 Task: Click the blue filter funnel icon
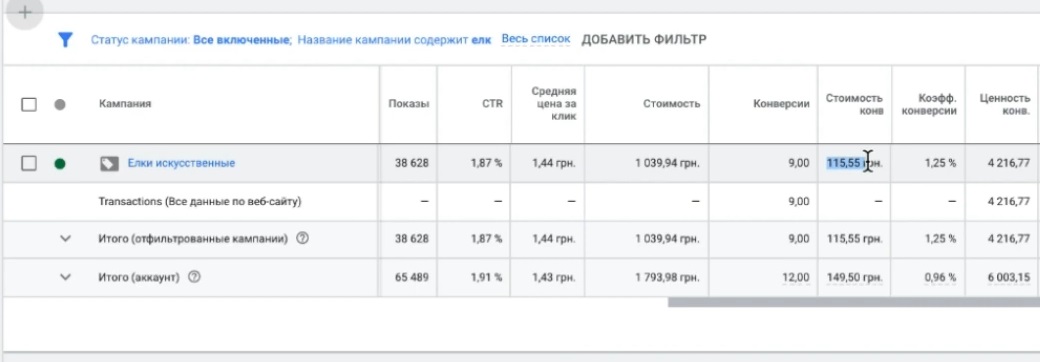tap(65, 40)
